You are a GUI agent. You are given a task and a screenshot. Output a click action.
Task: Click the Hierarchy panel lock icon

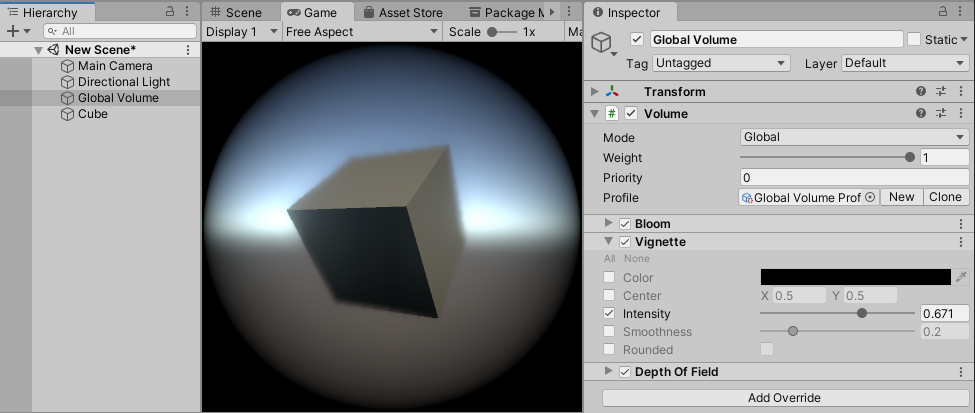pyautogui.click(x=169, y=12)
